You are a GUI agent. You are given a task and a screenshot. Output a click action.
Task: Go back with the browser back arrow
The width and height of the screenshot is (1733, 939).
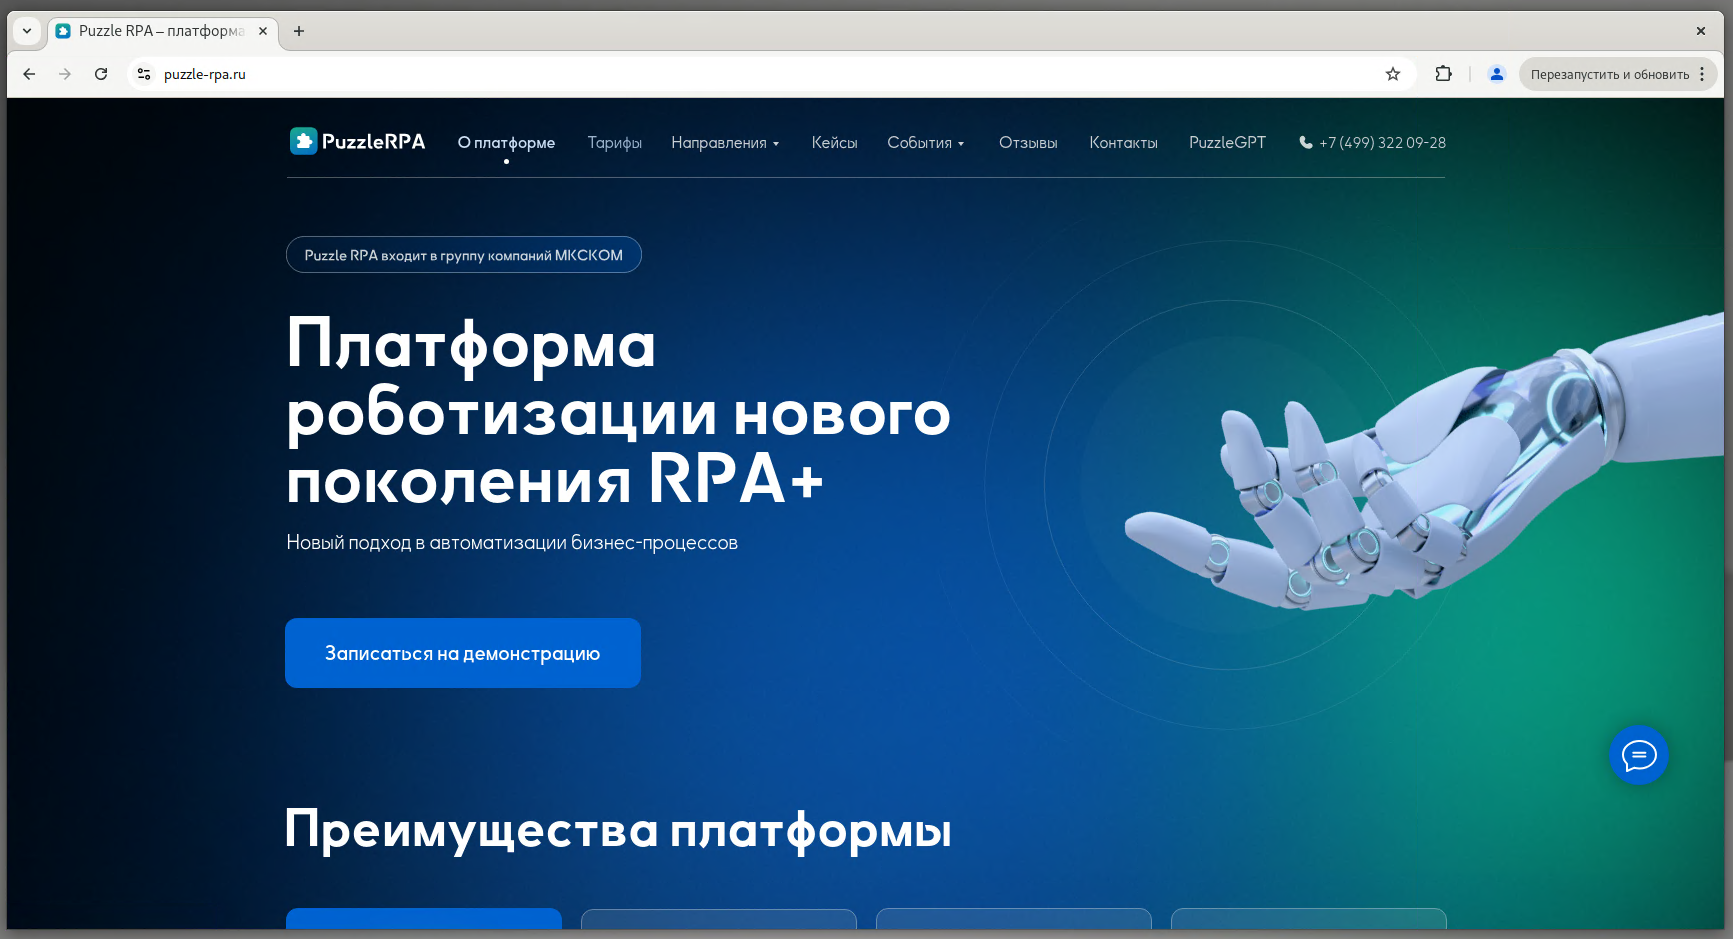29,74
